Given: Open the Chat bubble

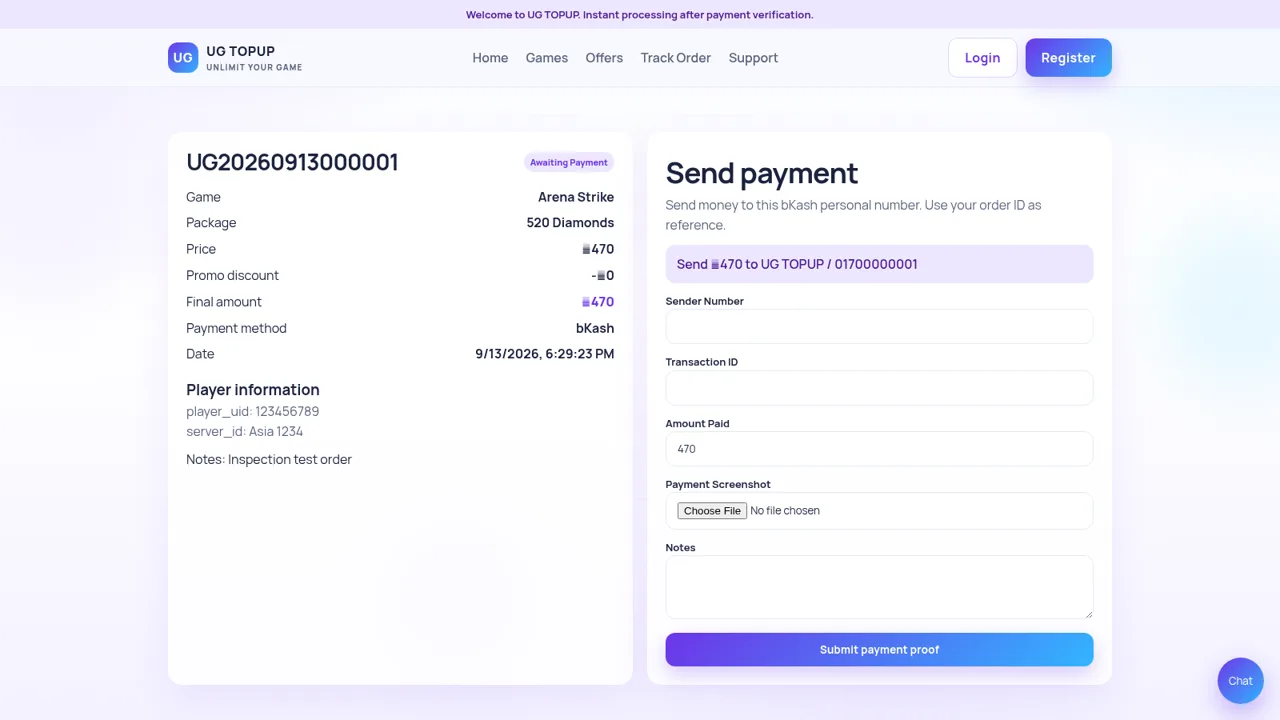Looking at the screenshot, I should click(1240, 681).
